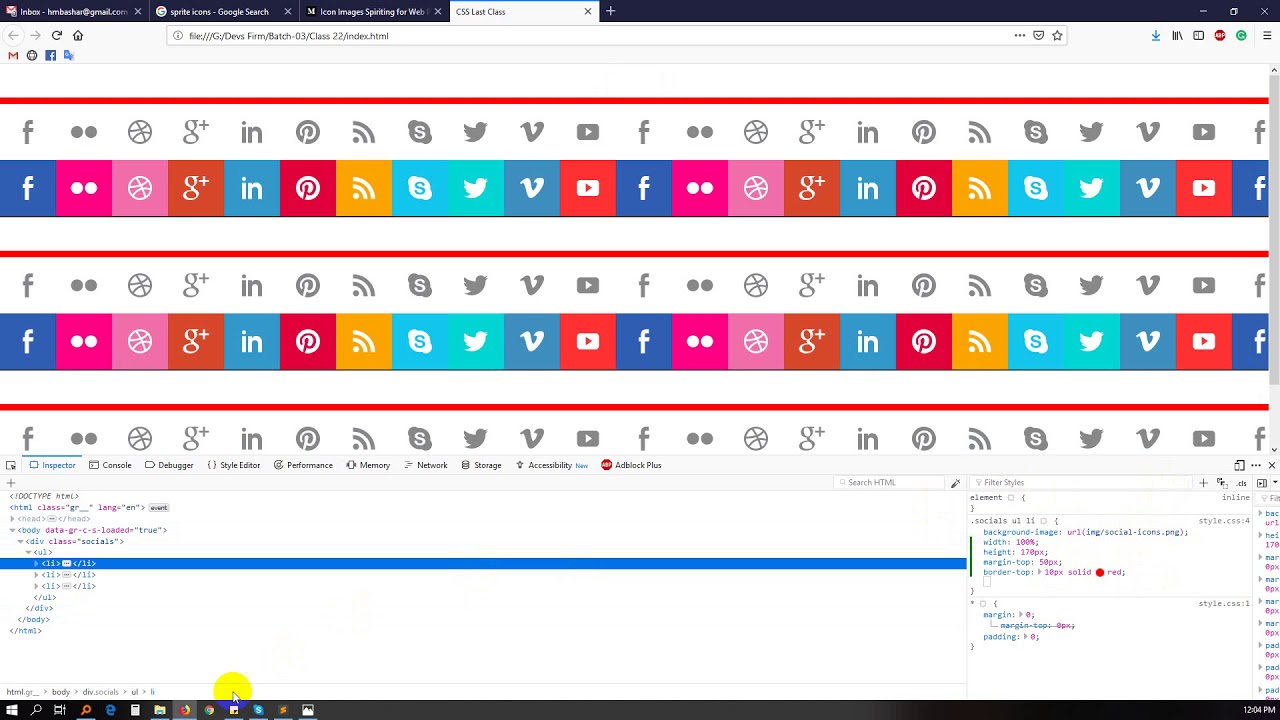
Task: Open Windows Start menu
Action: coord(12,710)
